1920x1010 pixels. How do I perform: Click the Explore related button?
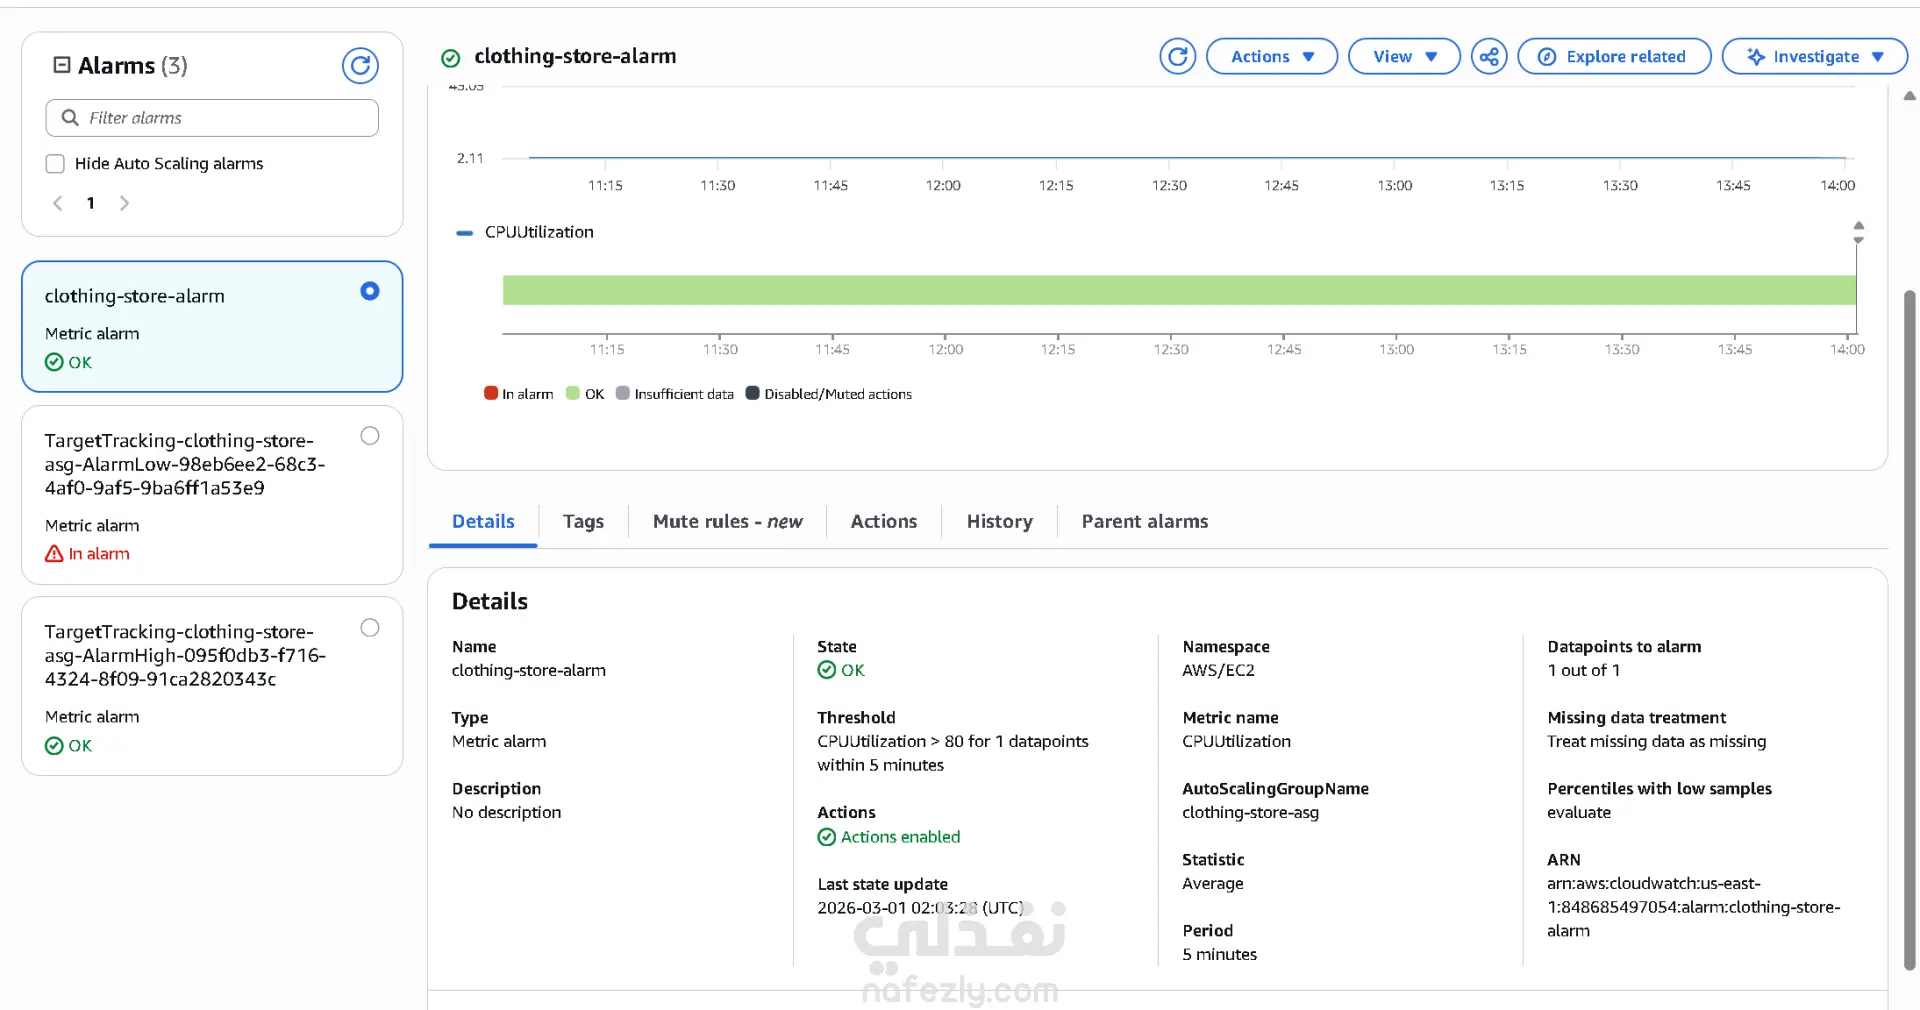pyautogui.click(x=1614, y=57)
